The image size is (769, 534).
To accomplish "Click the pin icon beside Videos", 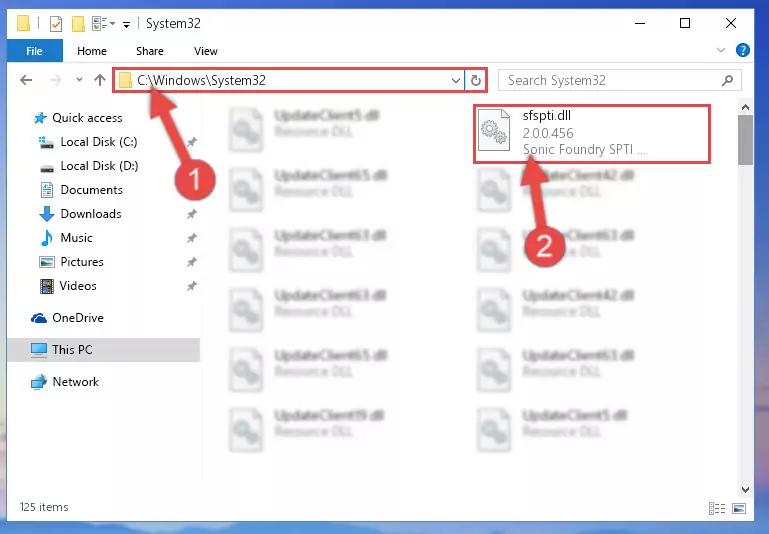I will point(192,286).
